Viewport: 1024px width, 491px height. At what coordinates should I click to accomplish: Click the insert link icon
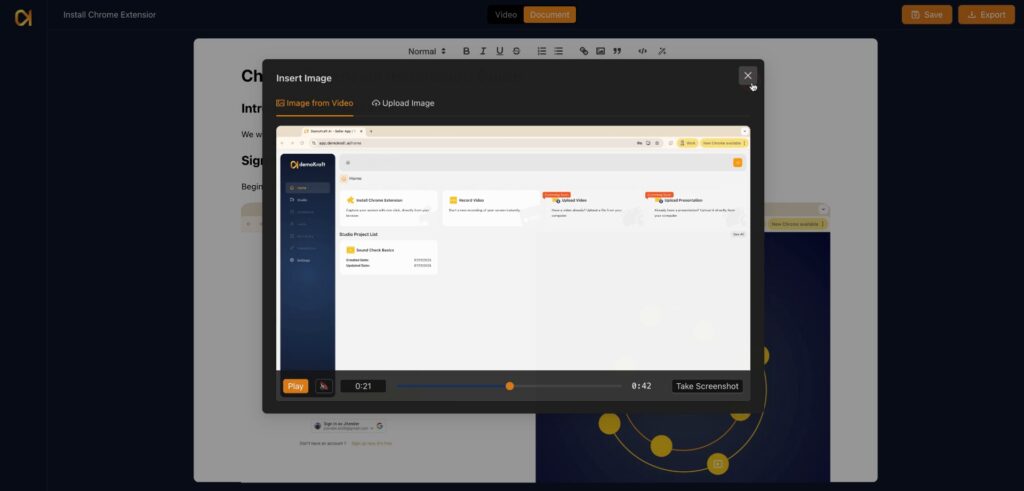click(x=584, y=51)
